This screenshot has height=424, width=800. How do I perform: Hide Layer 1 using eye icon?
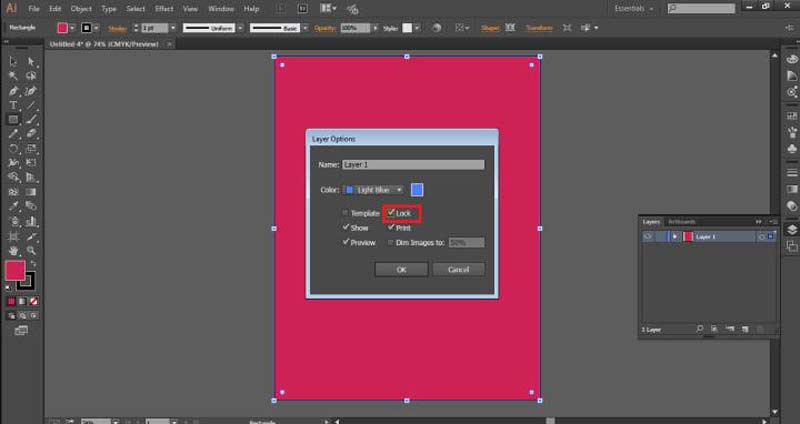[x=647, y=237]
